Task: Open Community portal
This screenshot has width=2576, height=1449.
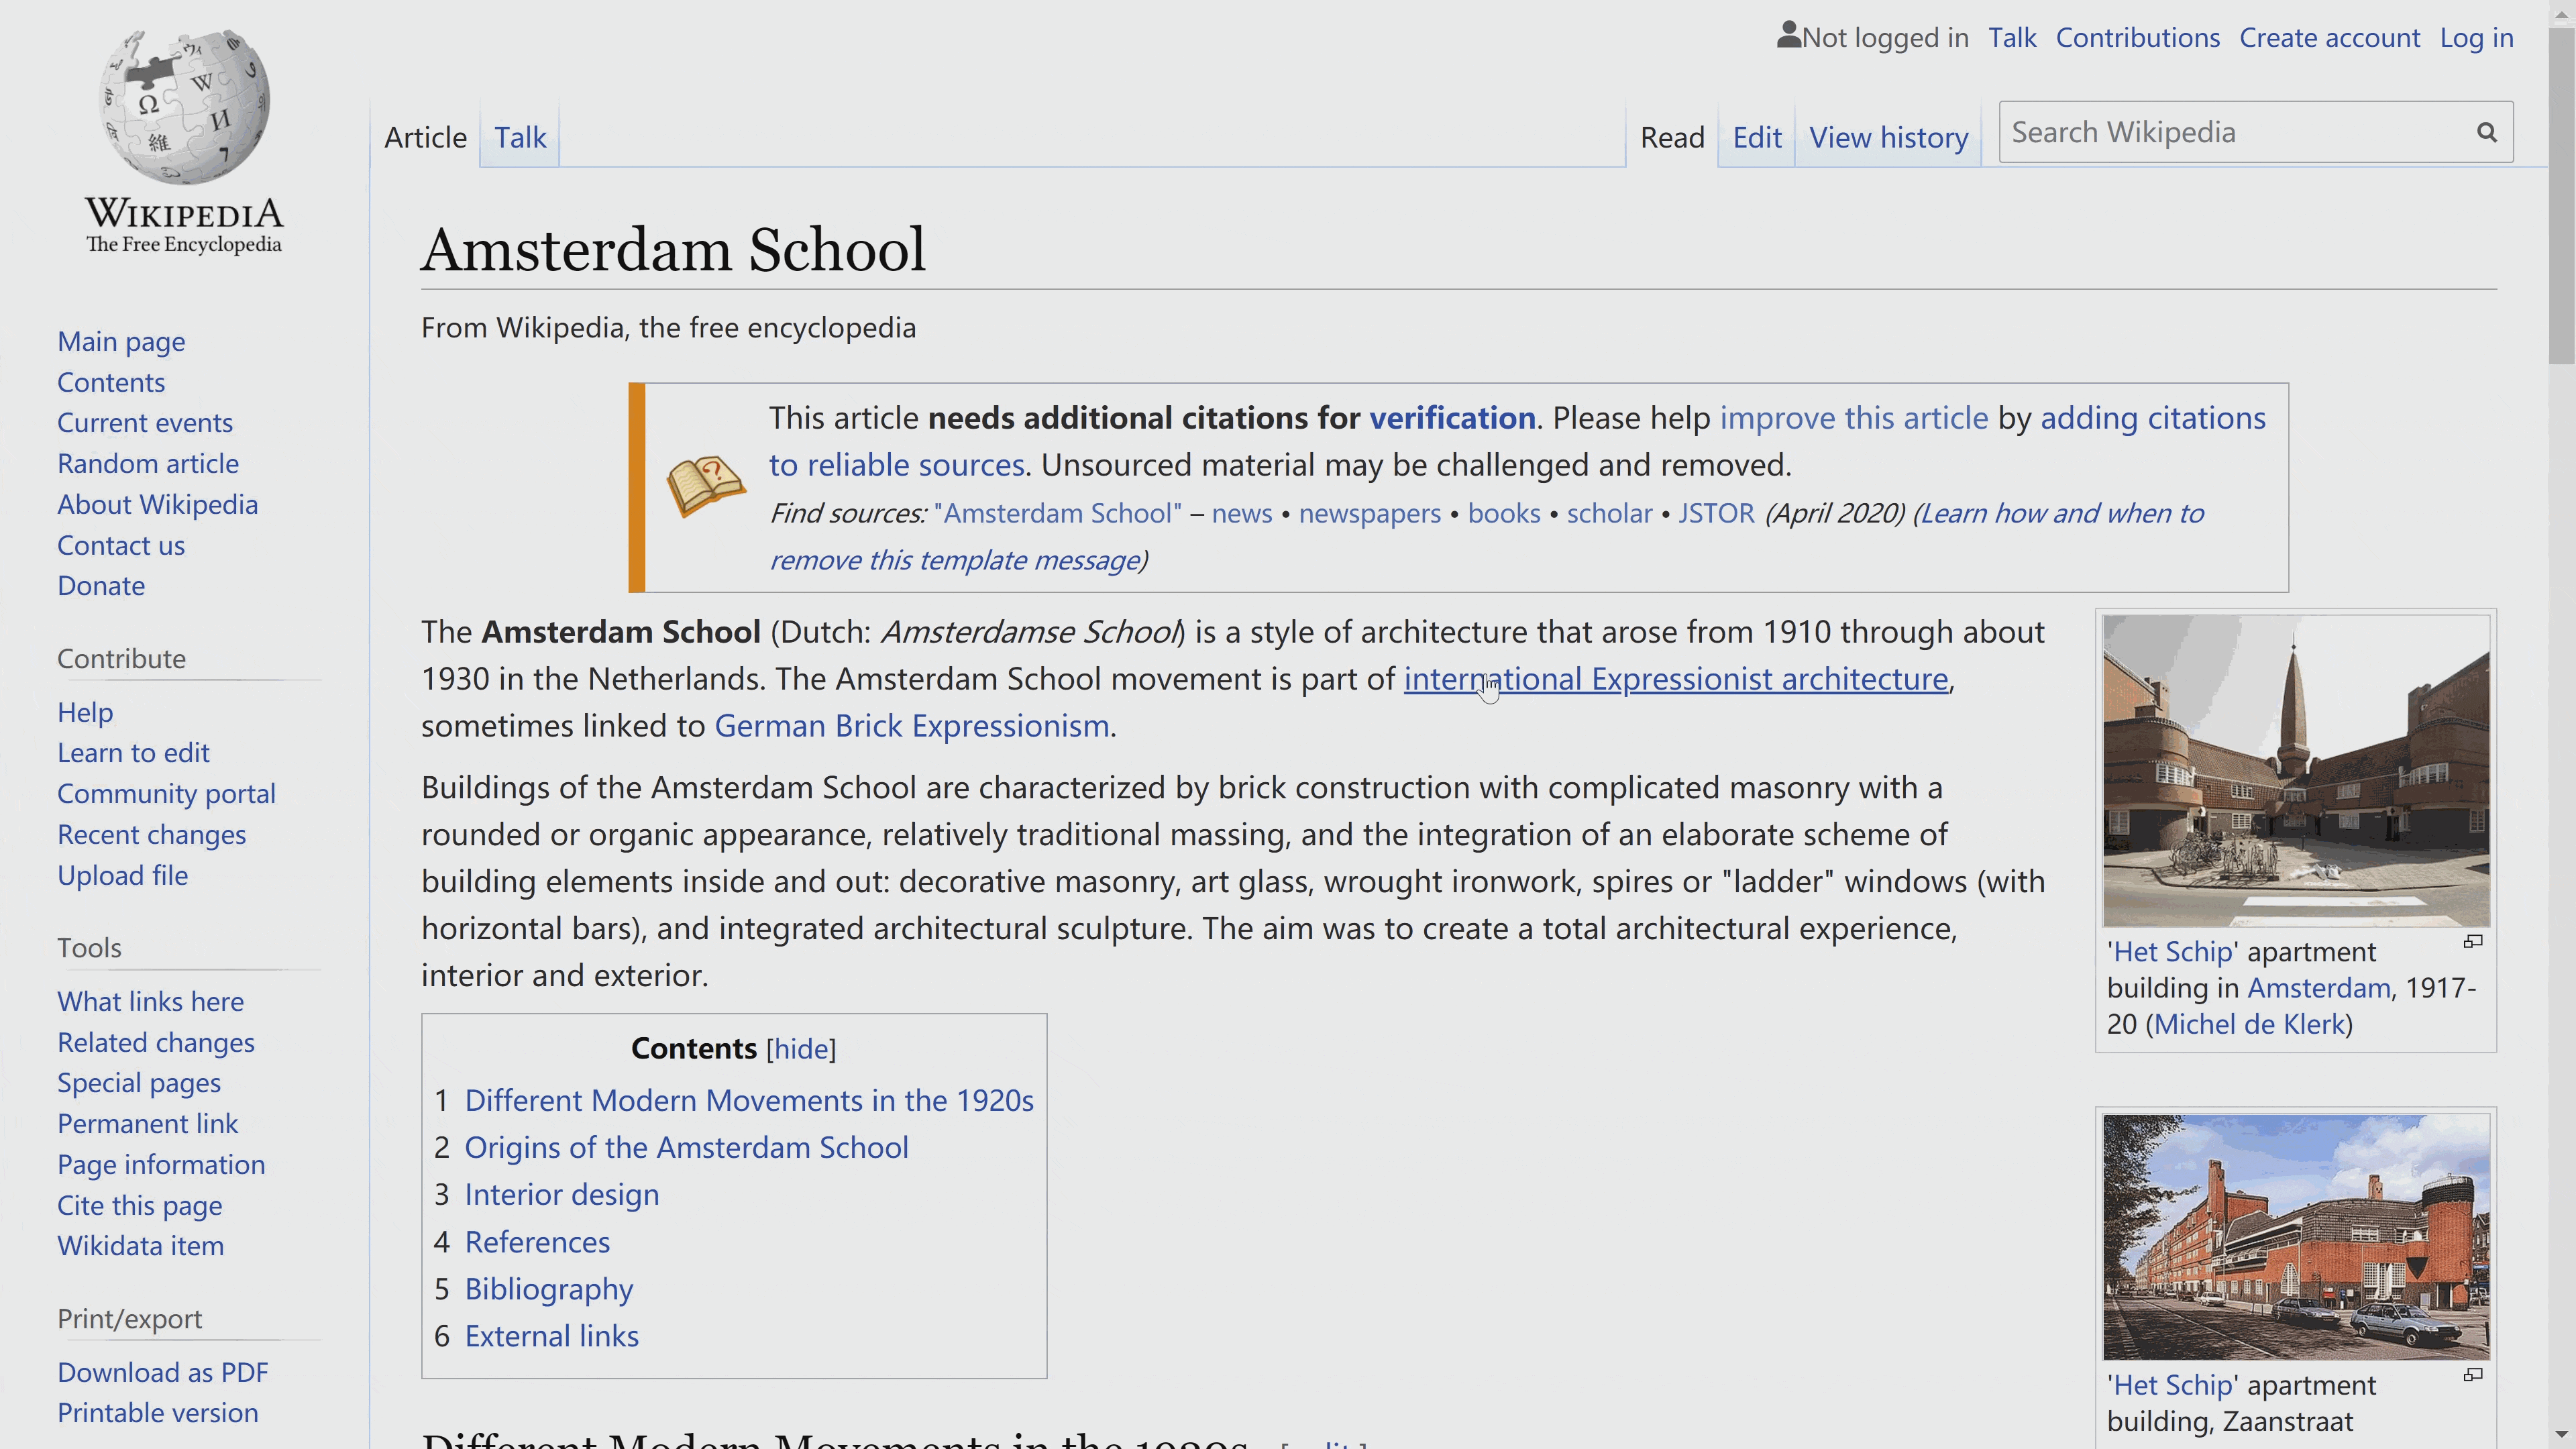Action: (166, 794)
